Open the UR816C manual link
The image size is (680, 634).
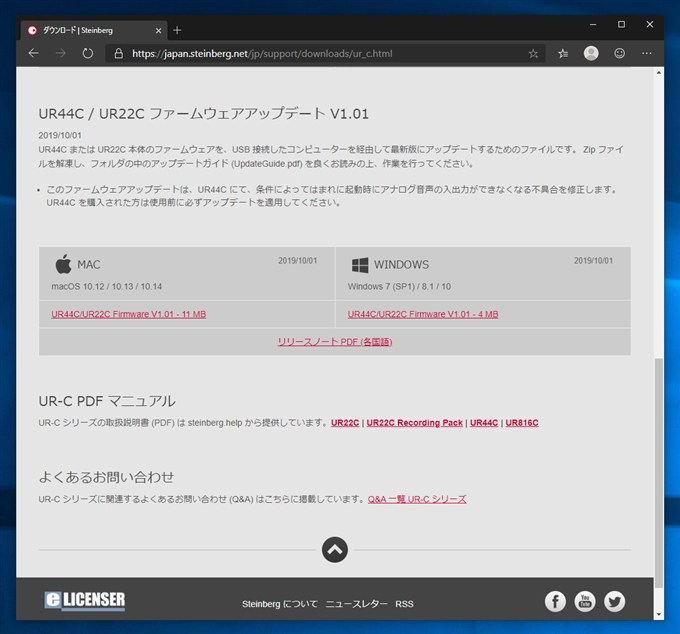[522, 423]
